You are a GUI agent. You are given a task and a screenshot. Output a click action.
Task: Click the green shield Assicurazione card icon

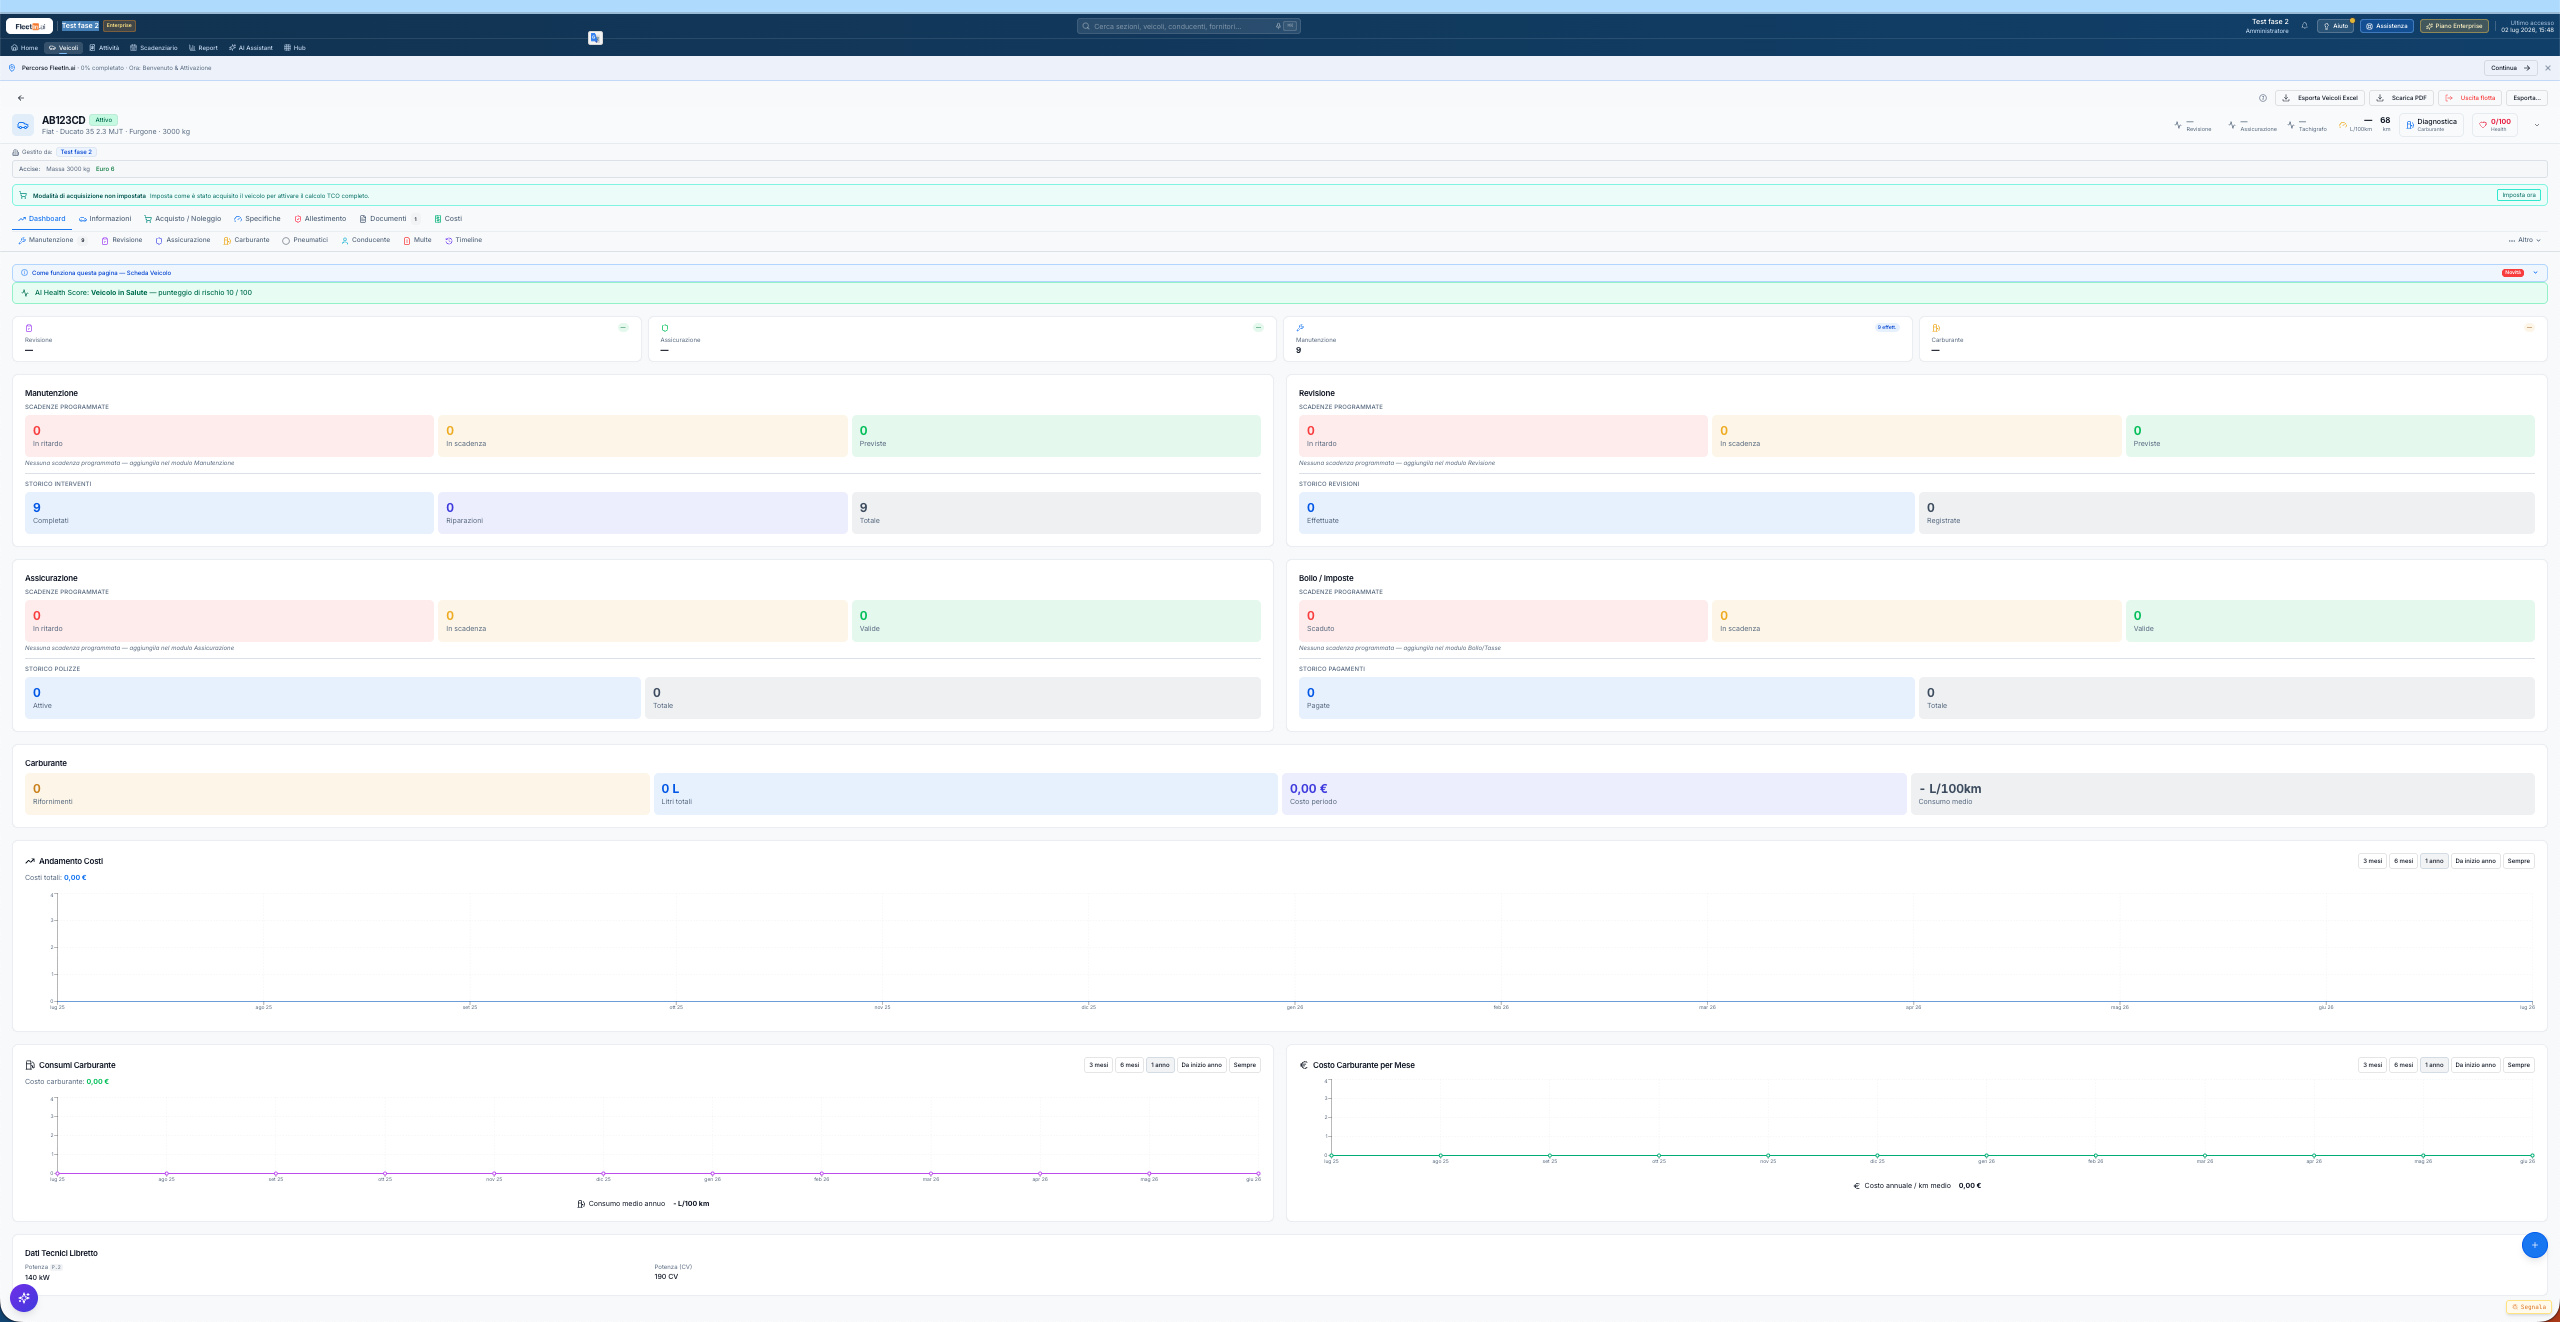665,328
